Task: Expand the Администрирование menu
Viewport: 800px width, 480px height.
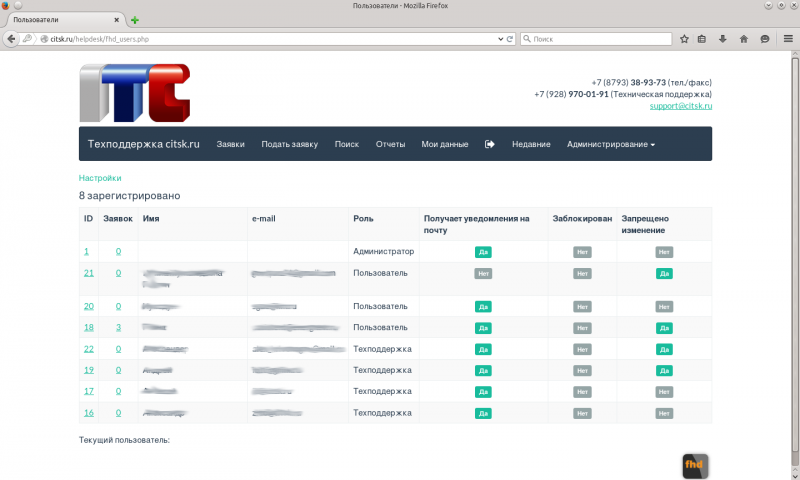Action: [x=611, y=144]
